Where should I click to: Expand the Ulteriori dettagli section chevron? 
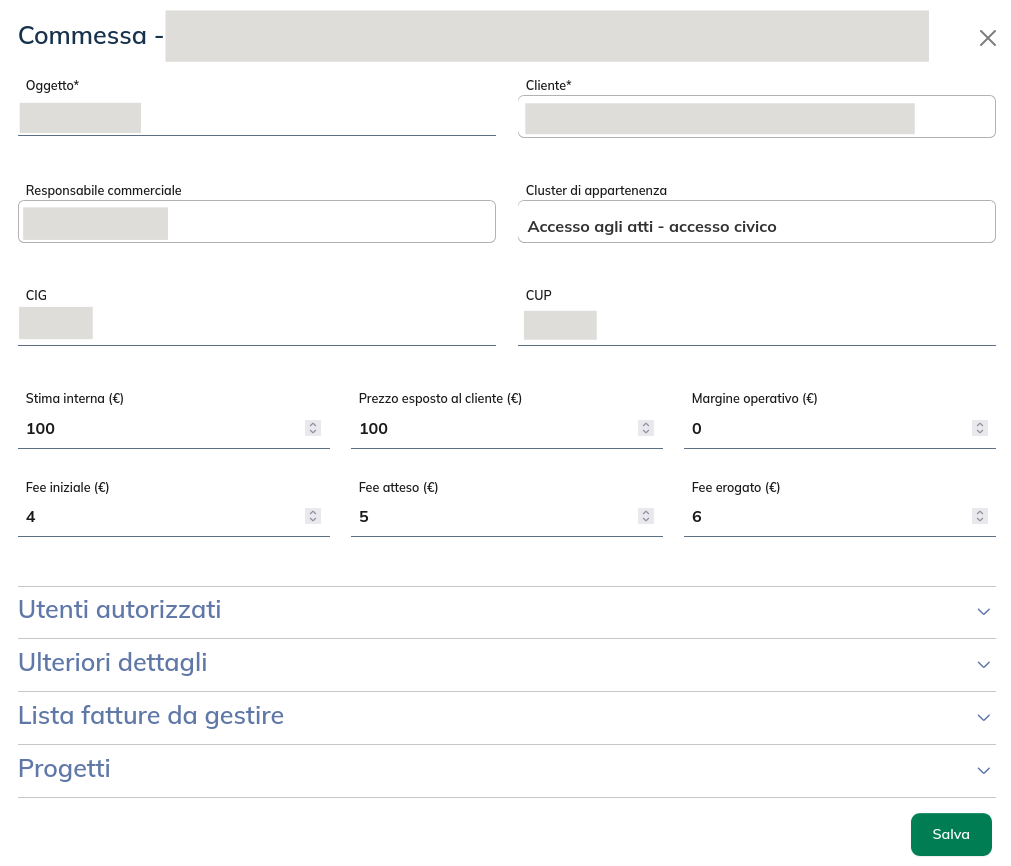pos(983,664)
